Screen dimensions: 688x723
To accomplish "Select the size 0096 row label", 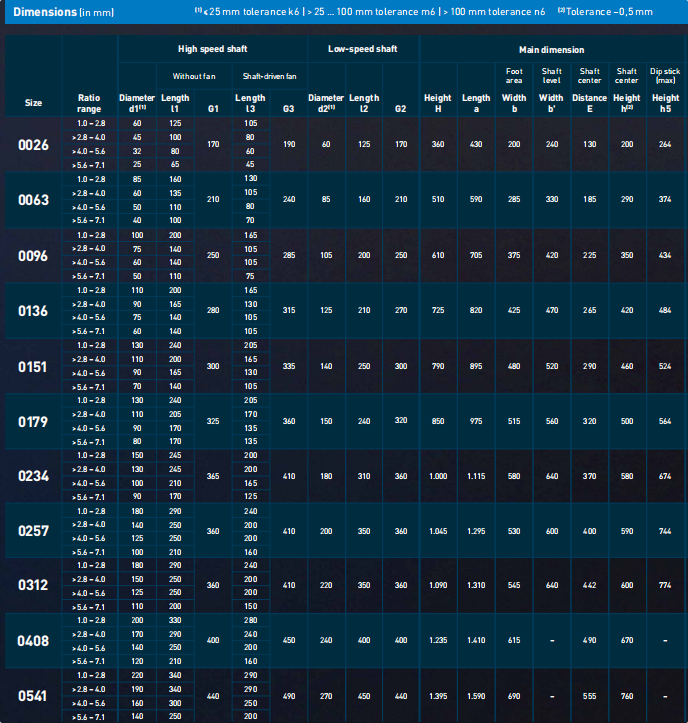I will coord(33,255).
